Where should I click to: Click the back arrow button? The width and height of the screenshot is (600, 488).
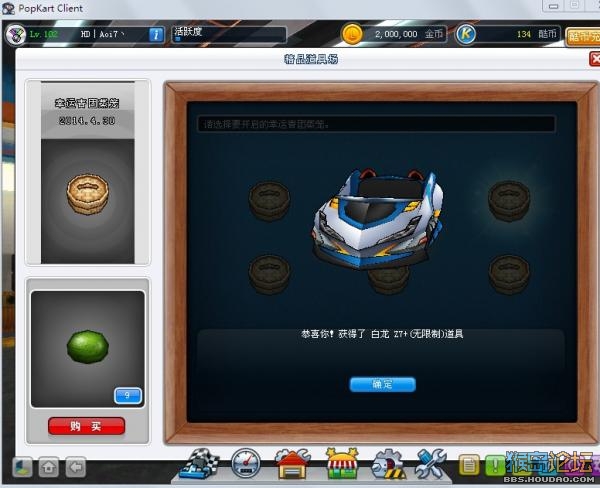pos(76,467)
